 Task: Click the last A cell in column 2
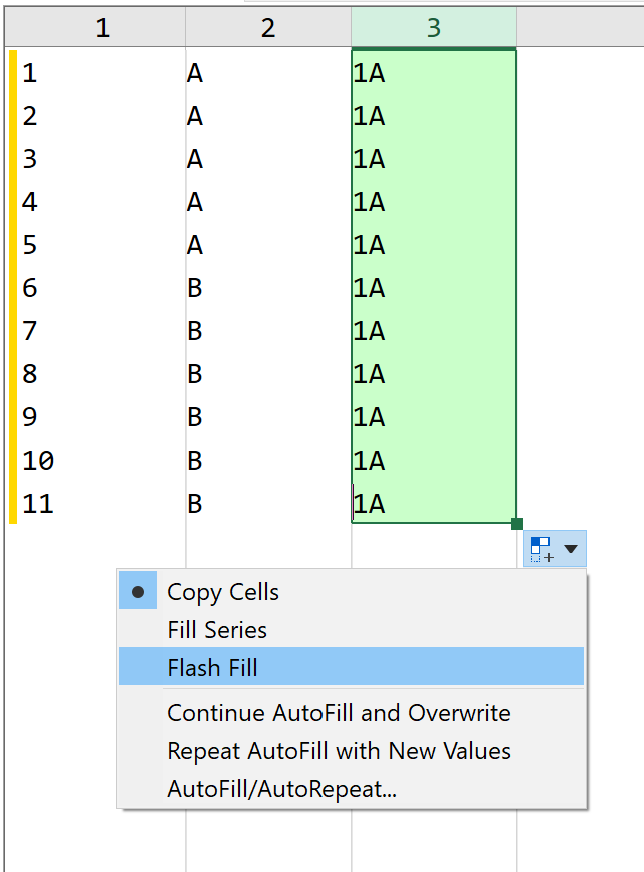click(269, 245)
